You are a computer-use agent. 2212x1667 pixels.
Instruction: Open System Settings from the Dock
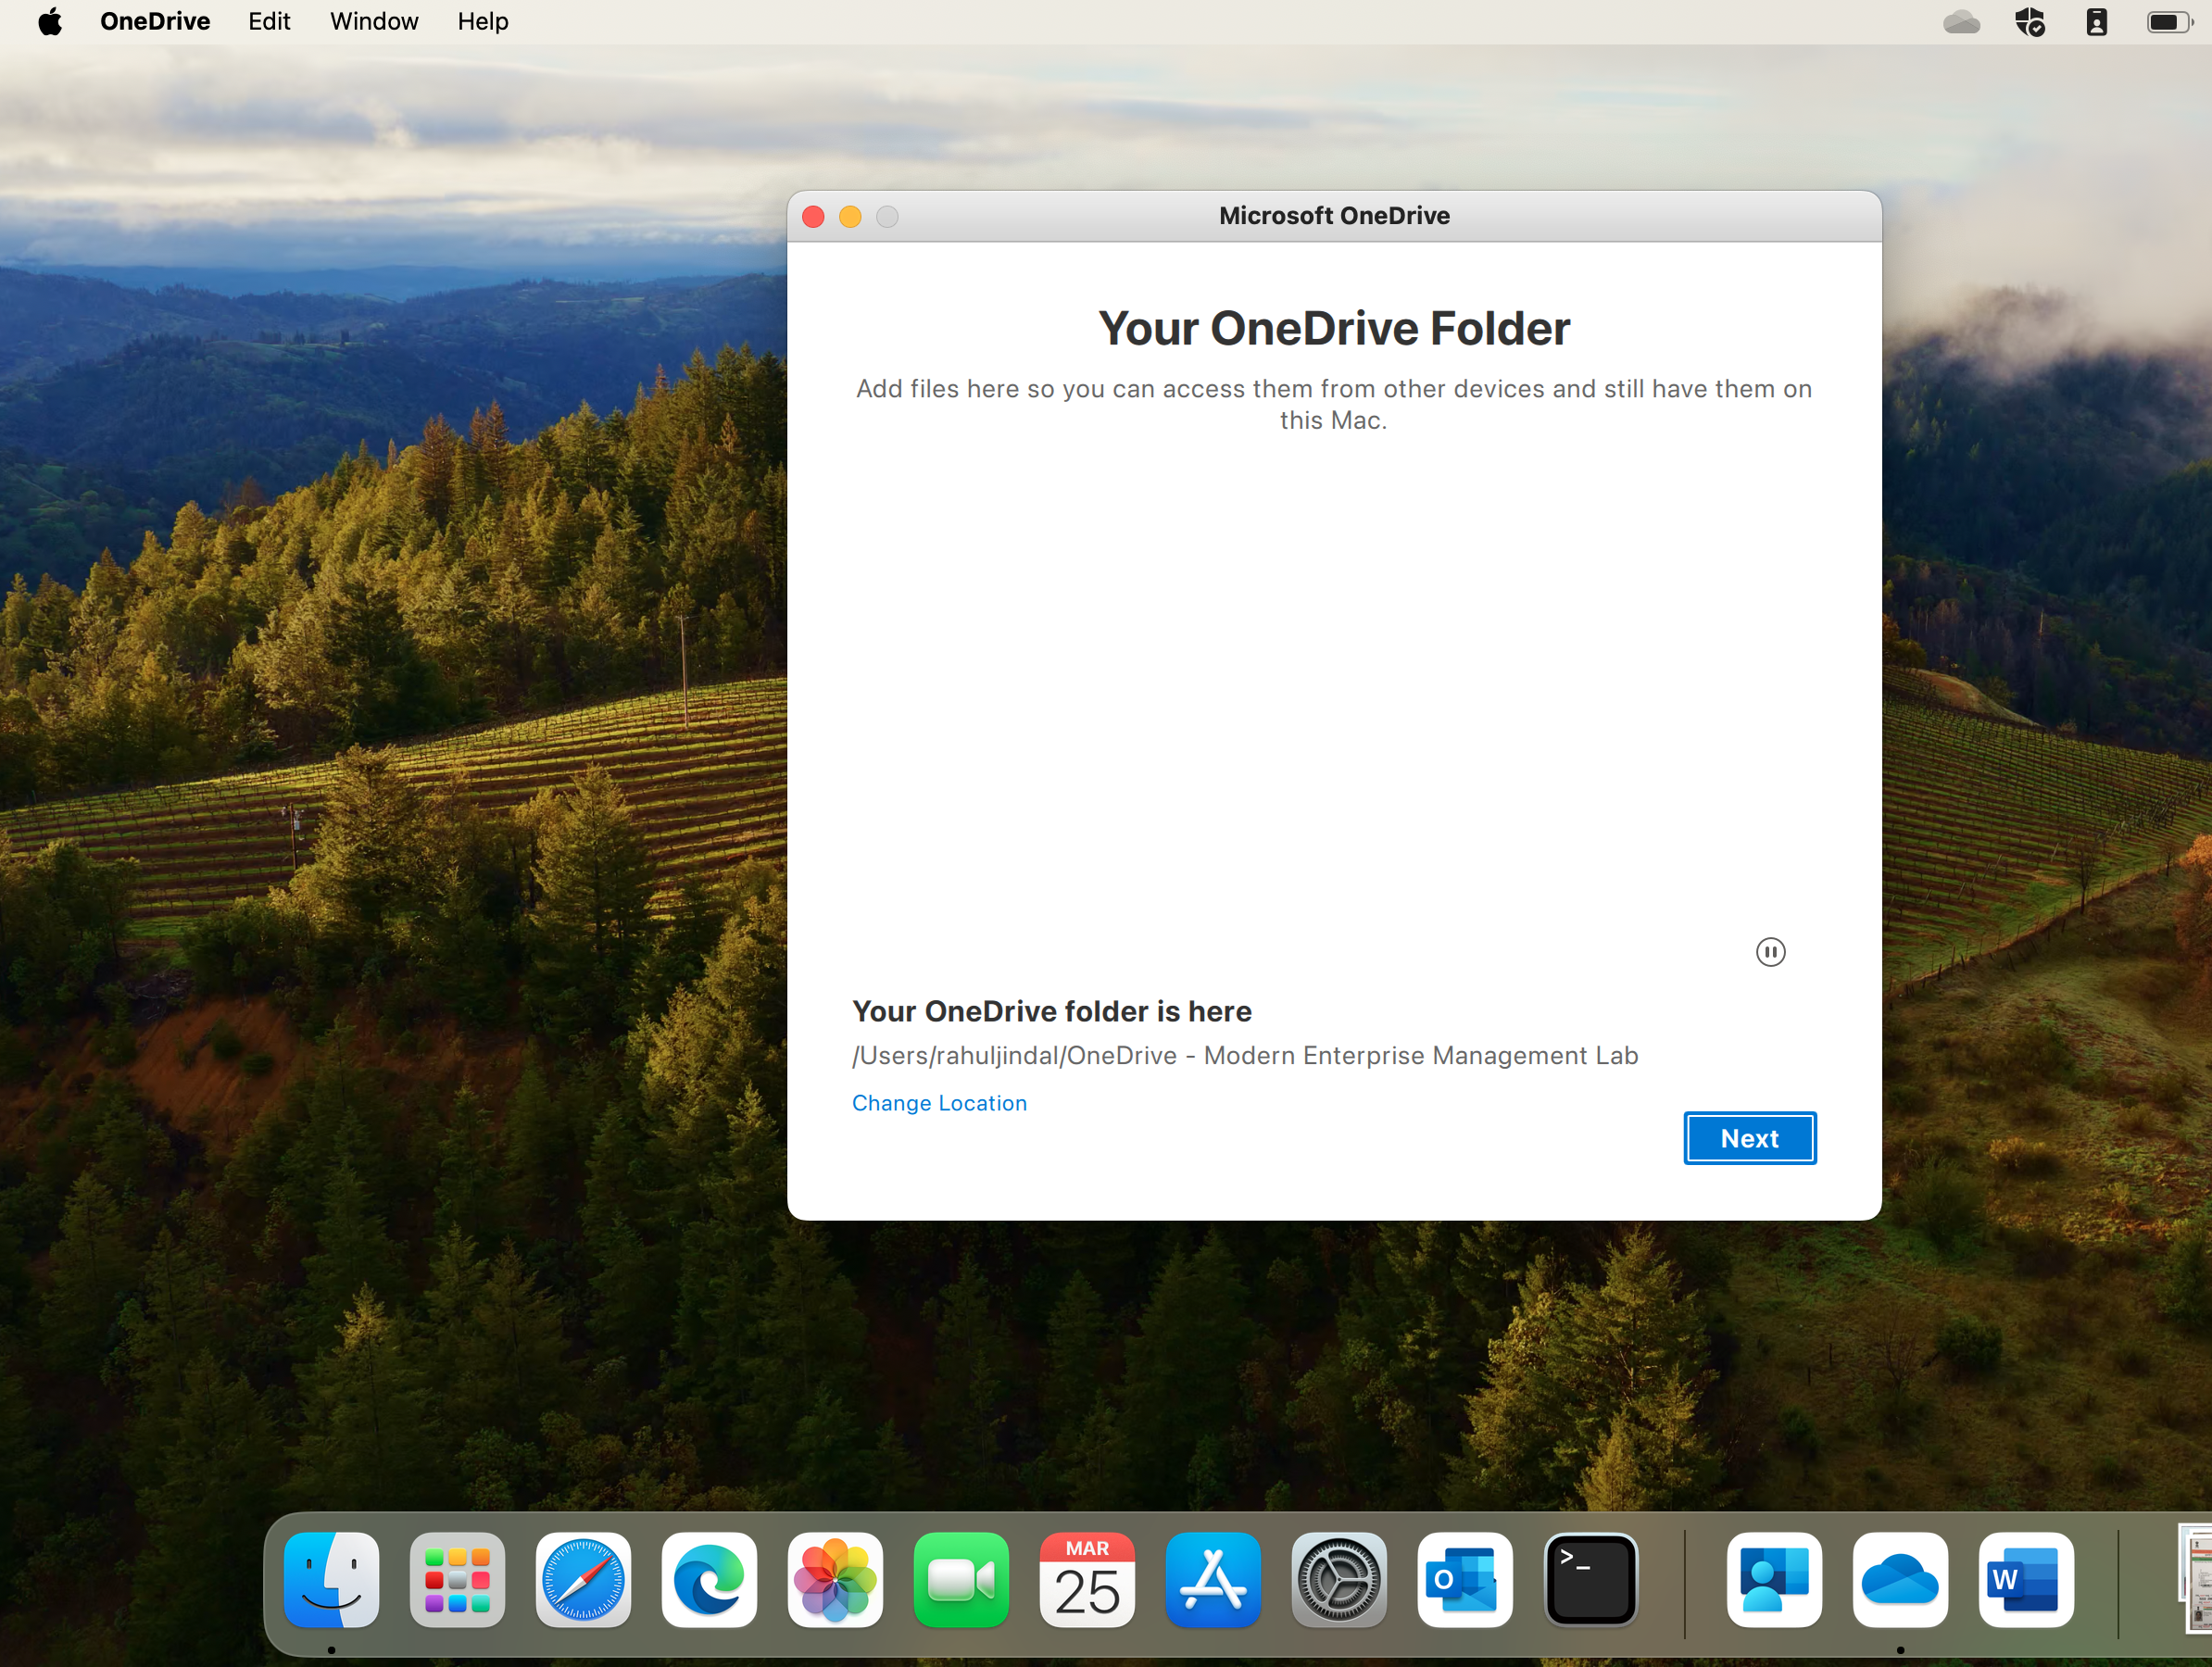click(1338, 1580)
